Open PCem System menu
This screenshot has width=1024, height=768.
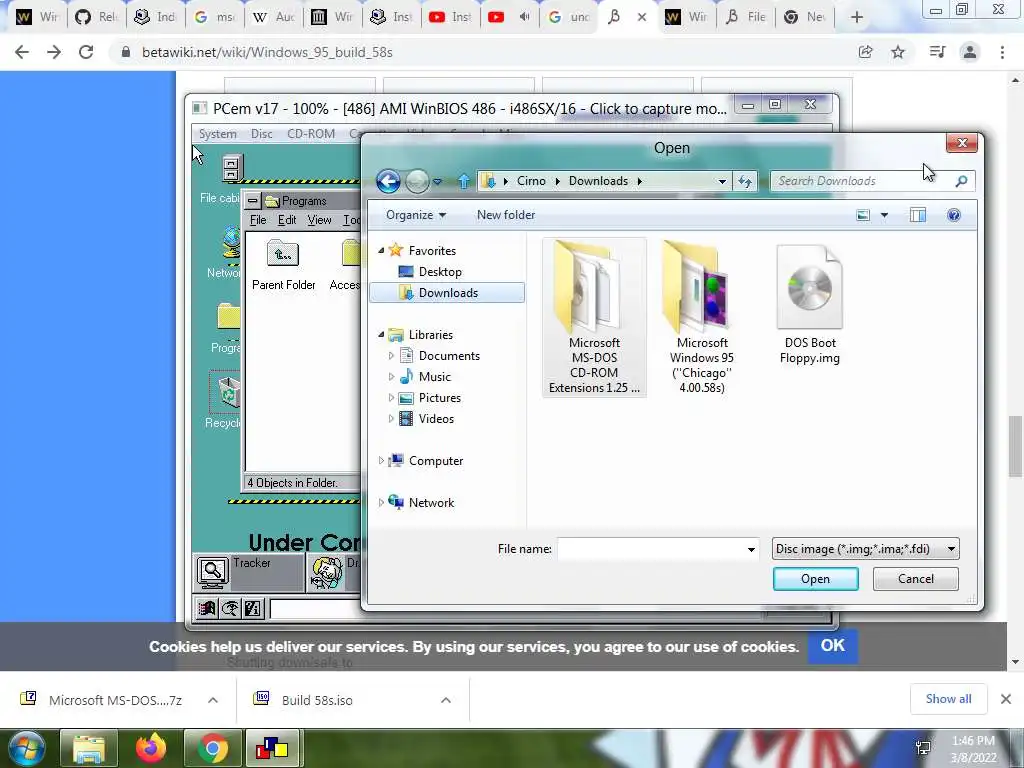[217, 134]
